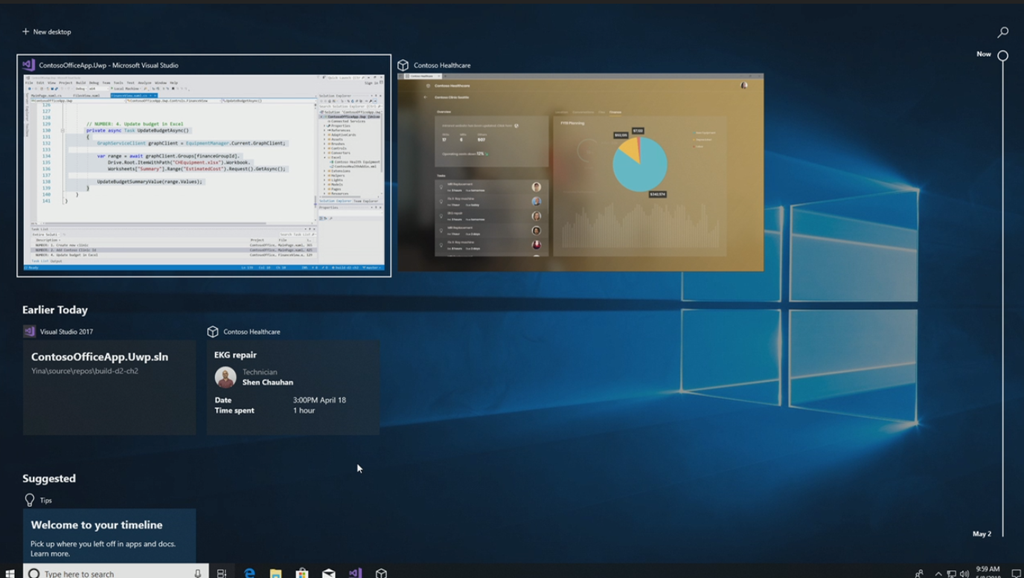Search the timeline with the magnifier icon

pos(1003,32)
